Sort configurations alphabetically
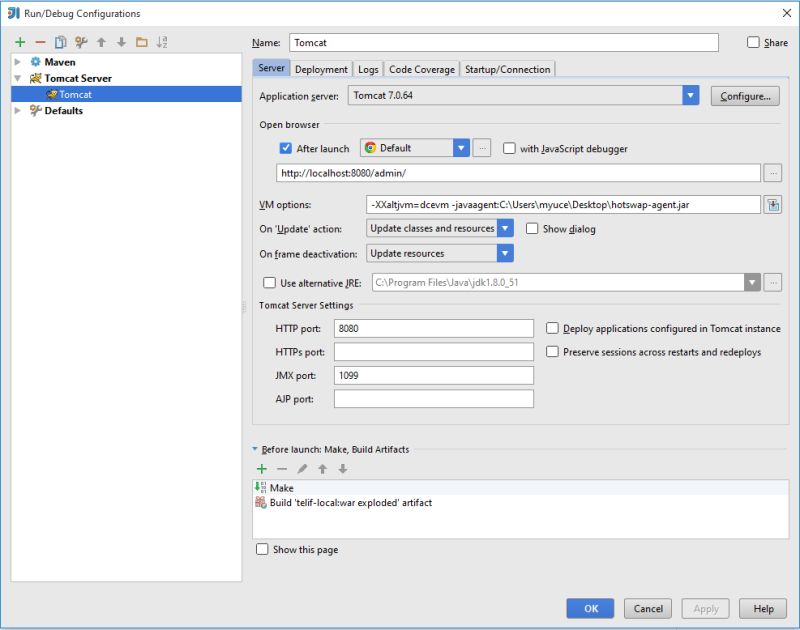The image size is (800, 630). click(162, 42)
